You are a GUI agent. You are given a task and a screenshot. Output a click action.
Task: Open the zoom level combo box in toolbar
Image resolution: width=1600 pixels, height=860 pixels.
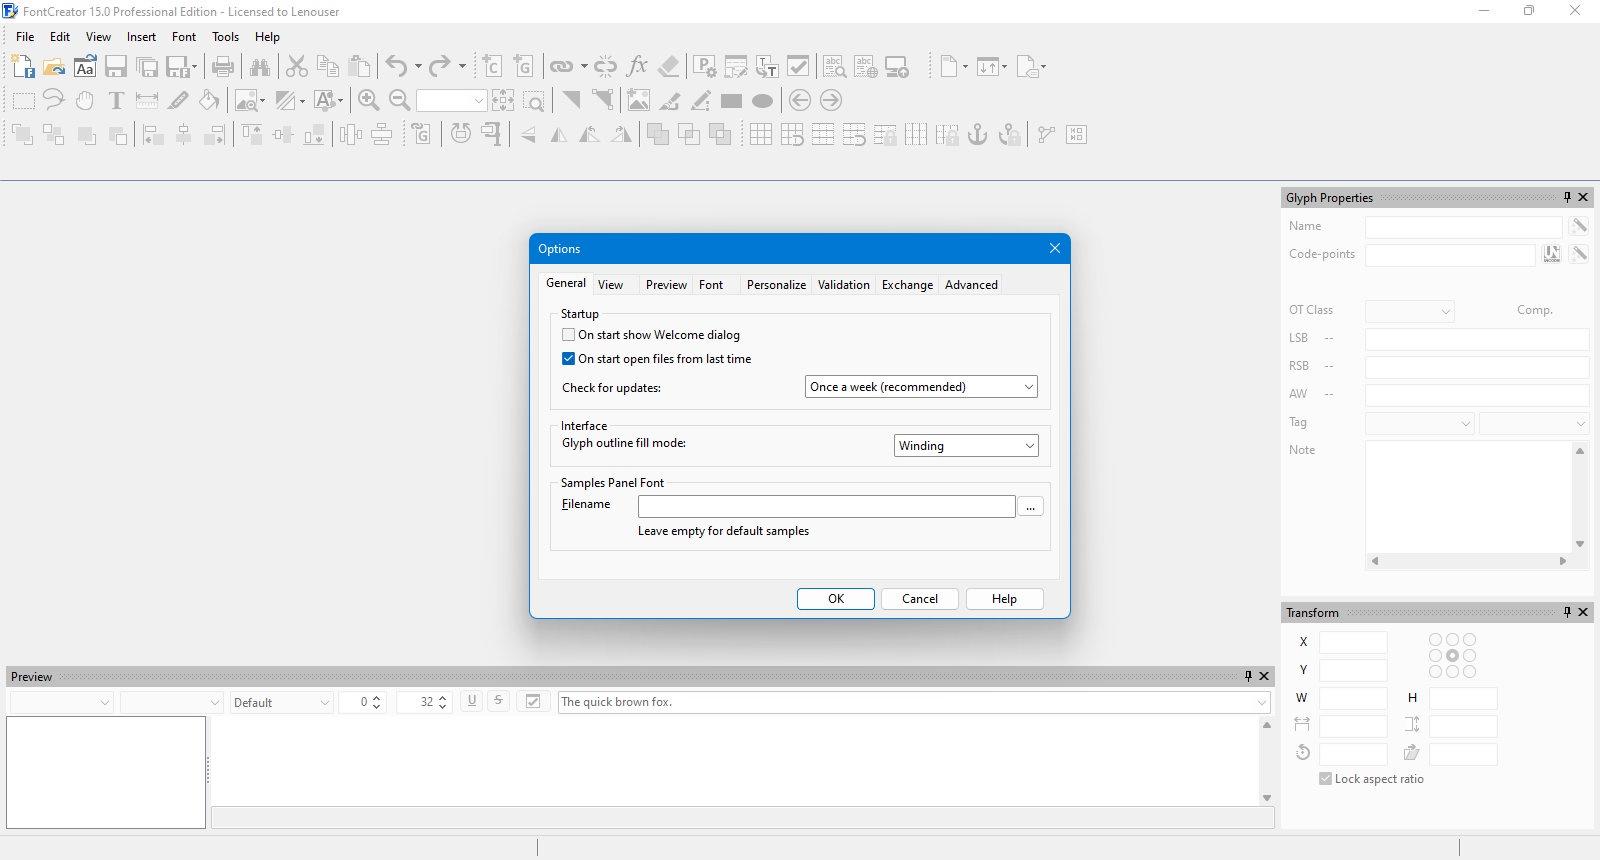click(x=451, y=101)
